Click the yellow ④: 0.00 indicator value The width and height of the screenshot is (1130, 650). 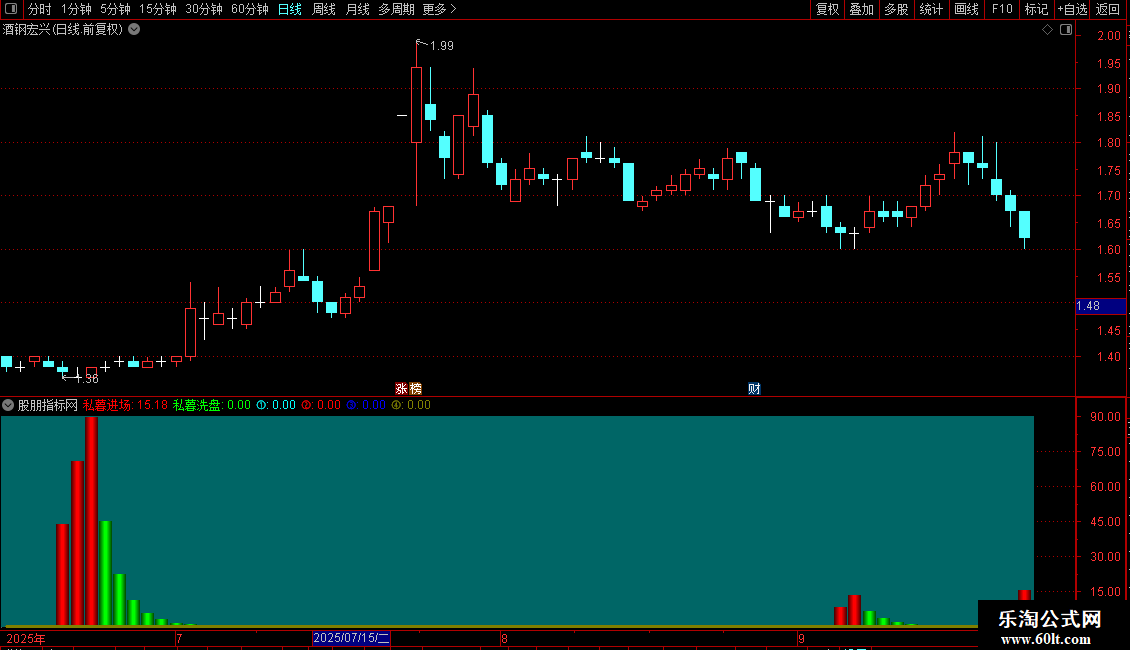pyautogui.click(x=411, y=405)
